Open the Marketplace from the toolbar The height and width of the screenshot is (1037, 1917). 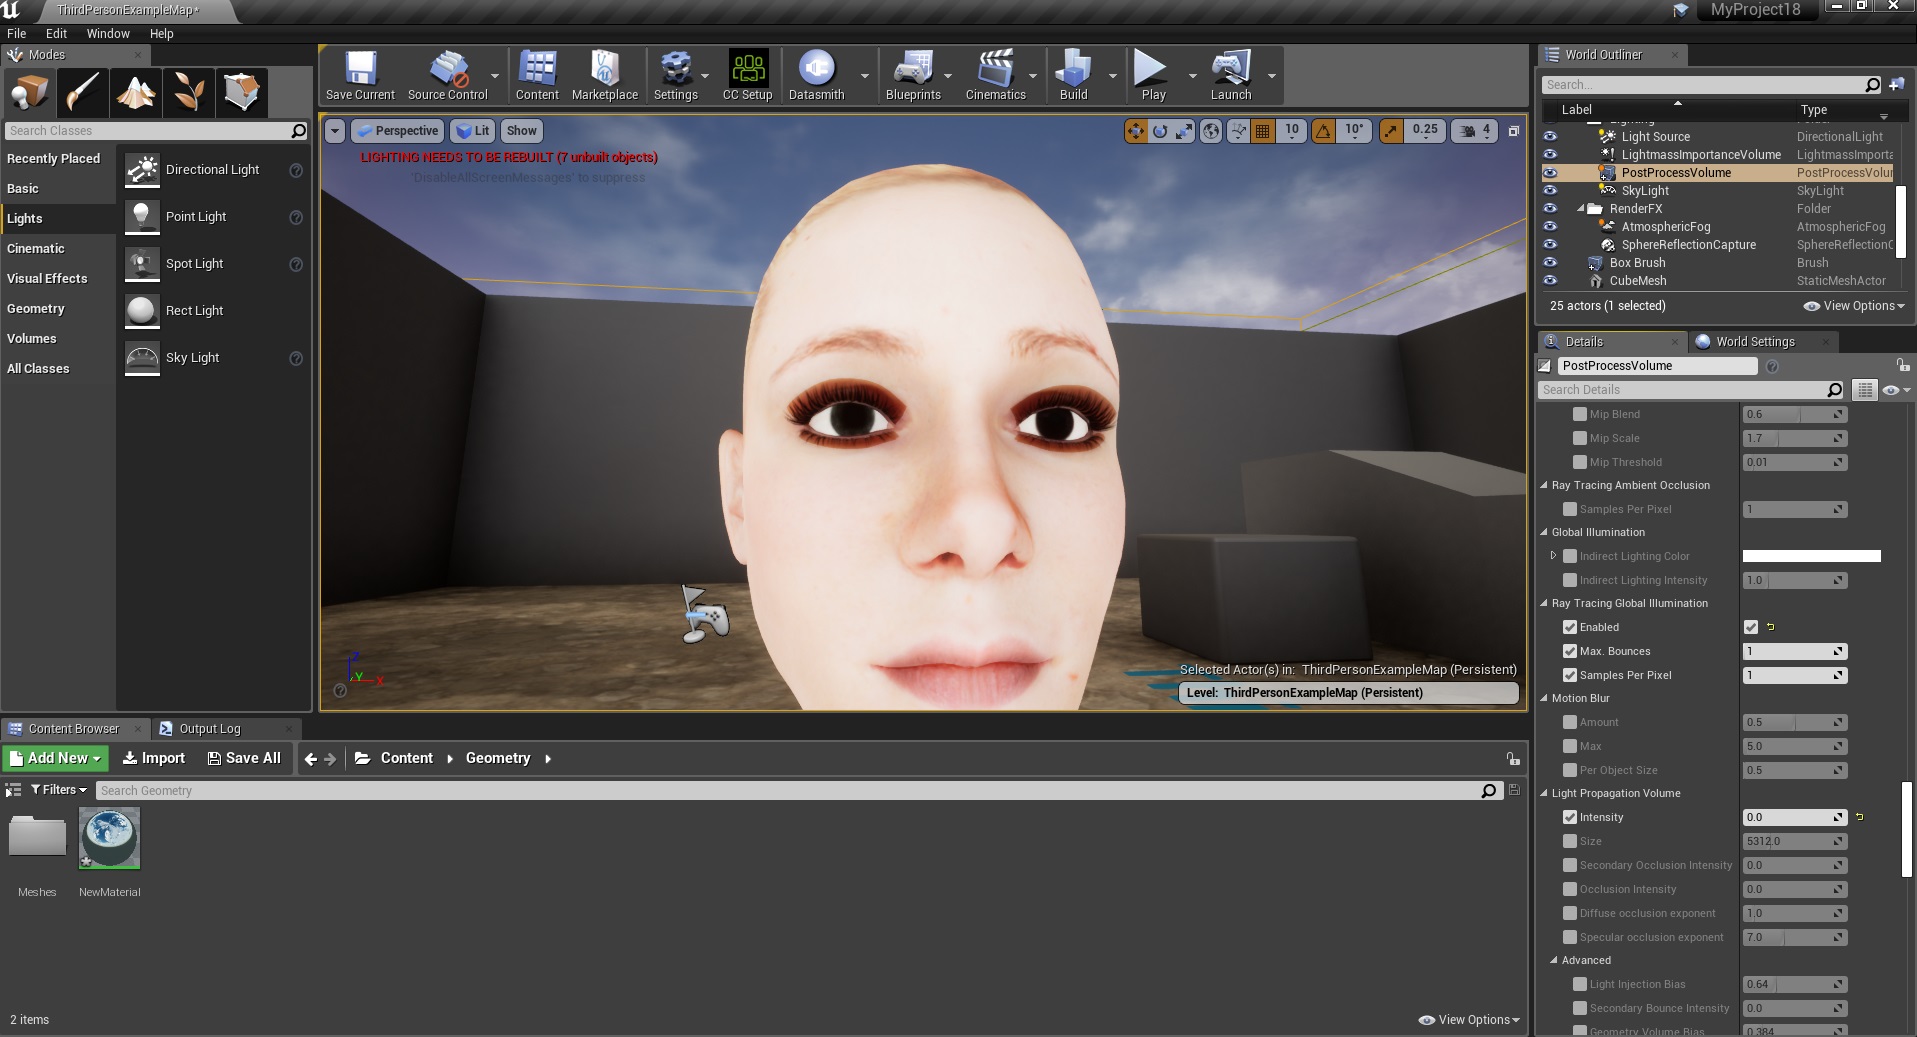(x=604, y=76)
